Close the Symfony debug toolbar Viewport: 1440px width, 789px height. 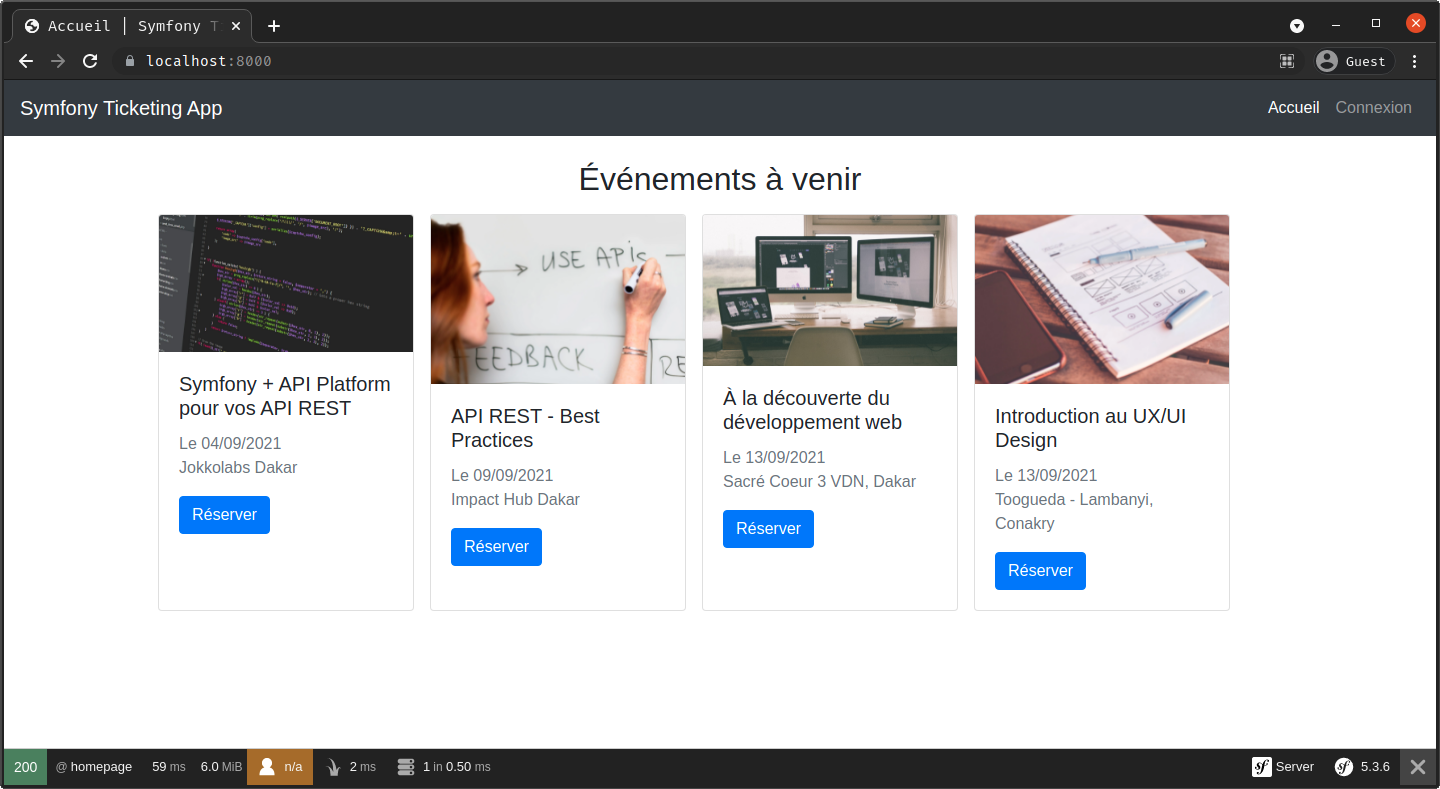tap(1418, 767)
